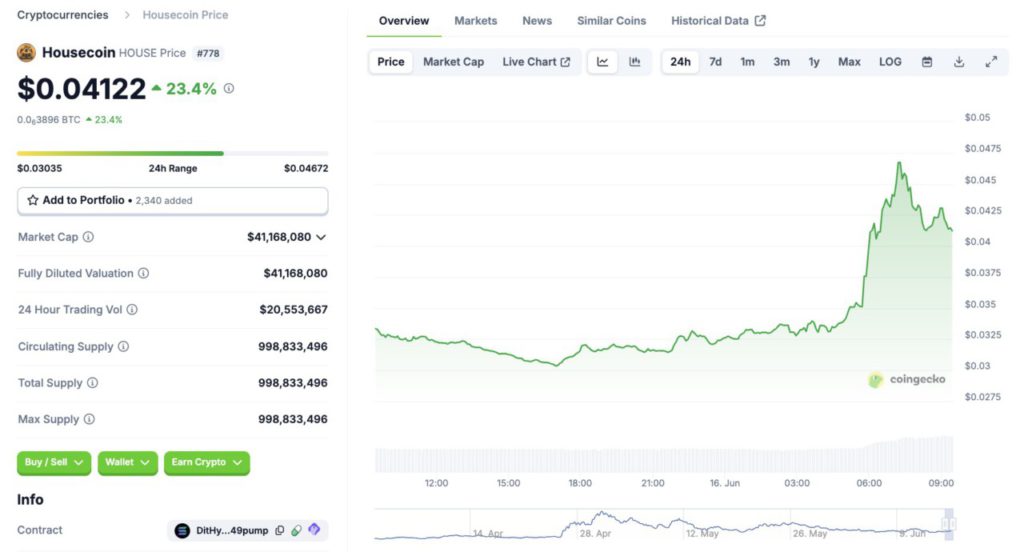1024x552 pixels.
Task: Toggle LOG scale on chart
Action: pyautogui.click(x=890, y=62)
